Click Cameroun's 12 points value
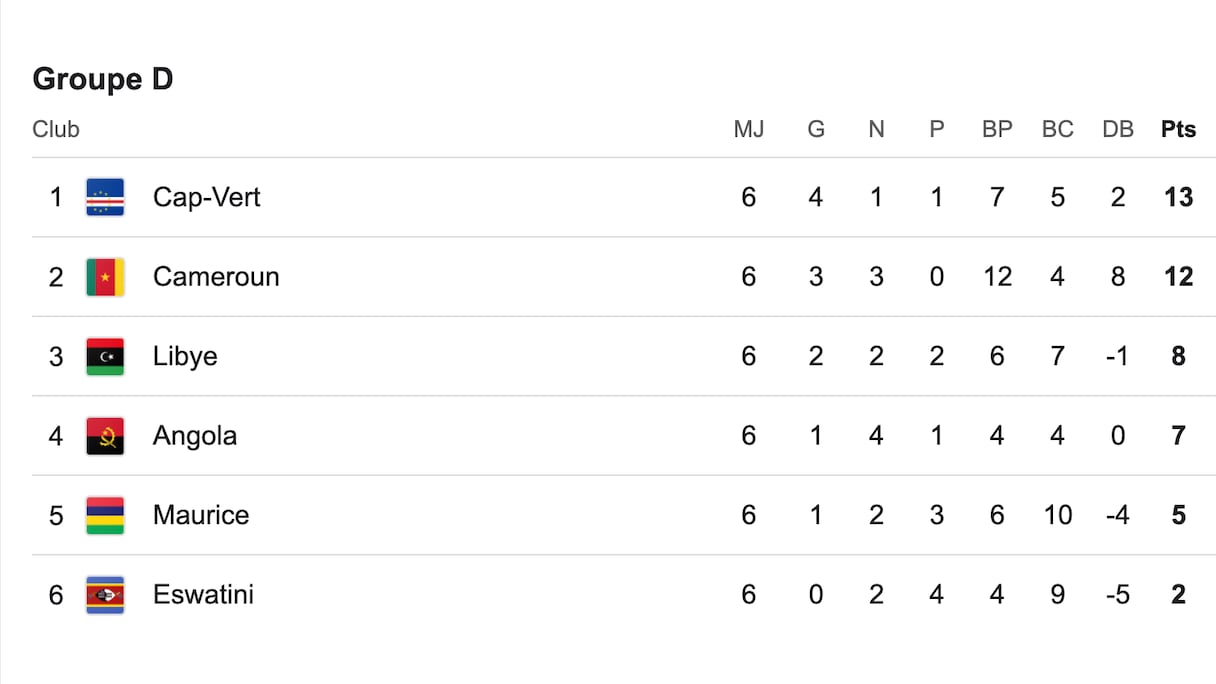Image resolution: width=1216 pixels, height=684 pixels. click(1178, 277)
